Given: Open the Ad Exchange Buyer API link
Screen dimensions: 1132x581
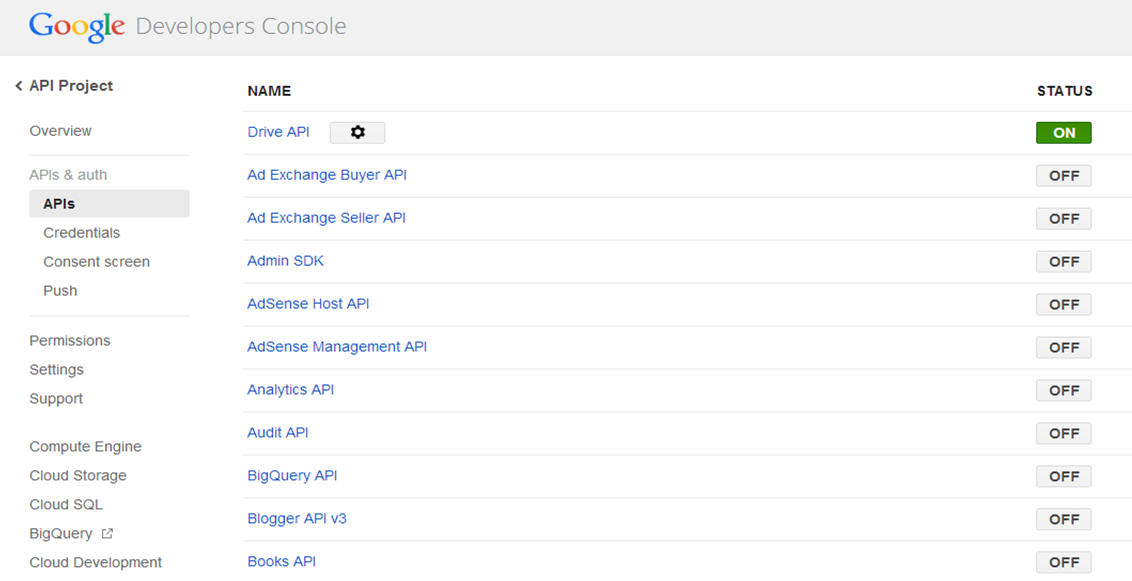Looking at the screenshot, I should click(x=327, y=175).
